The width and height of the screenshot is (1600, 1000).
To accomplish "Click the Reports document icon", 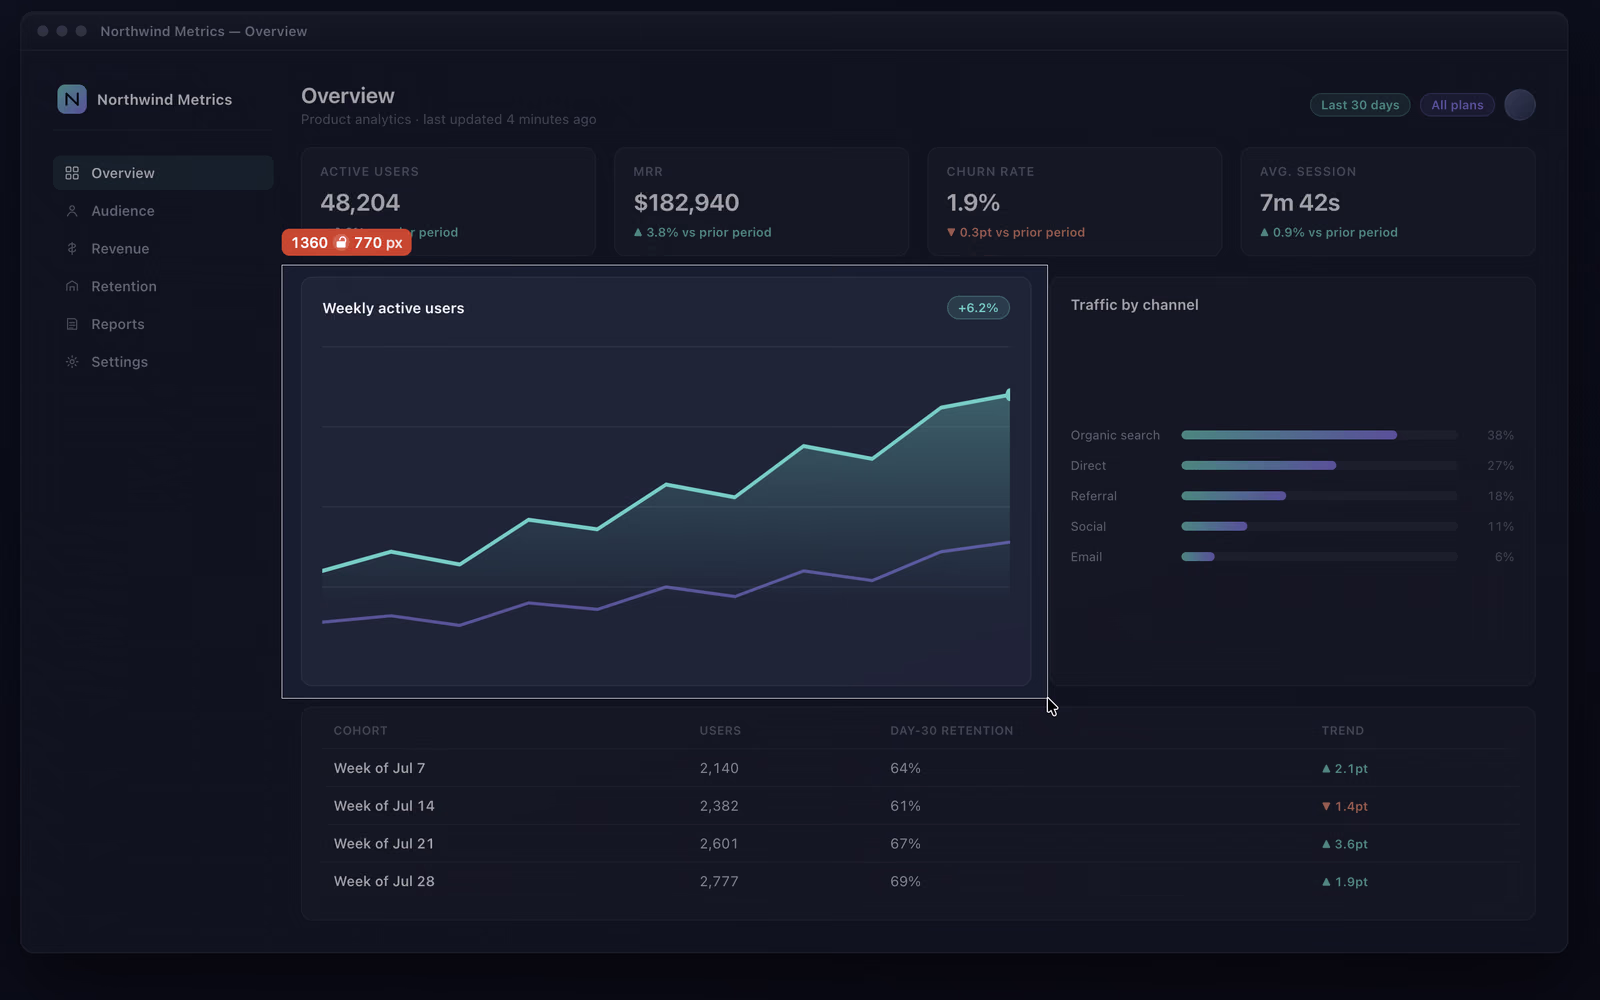I will coord(72,324).
